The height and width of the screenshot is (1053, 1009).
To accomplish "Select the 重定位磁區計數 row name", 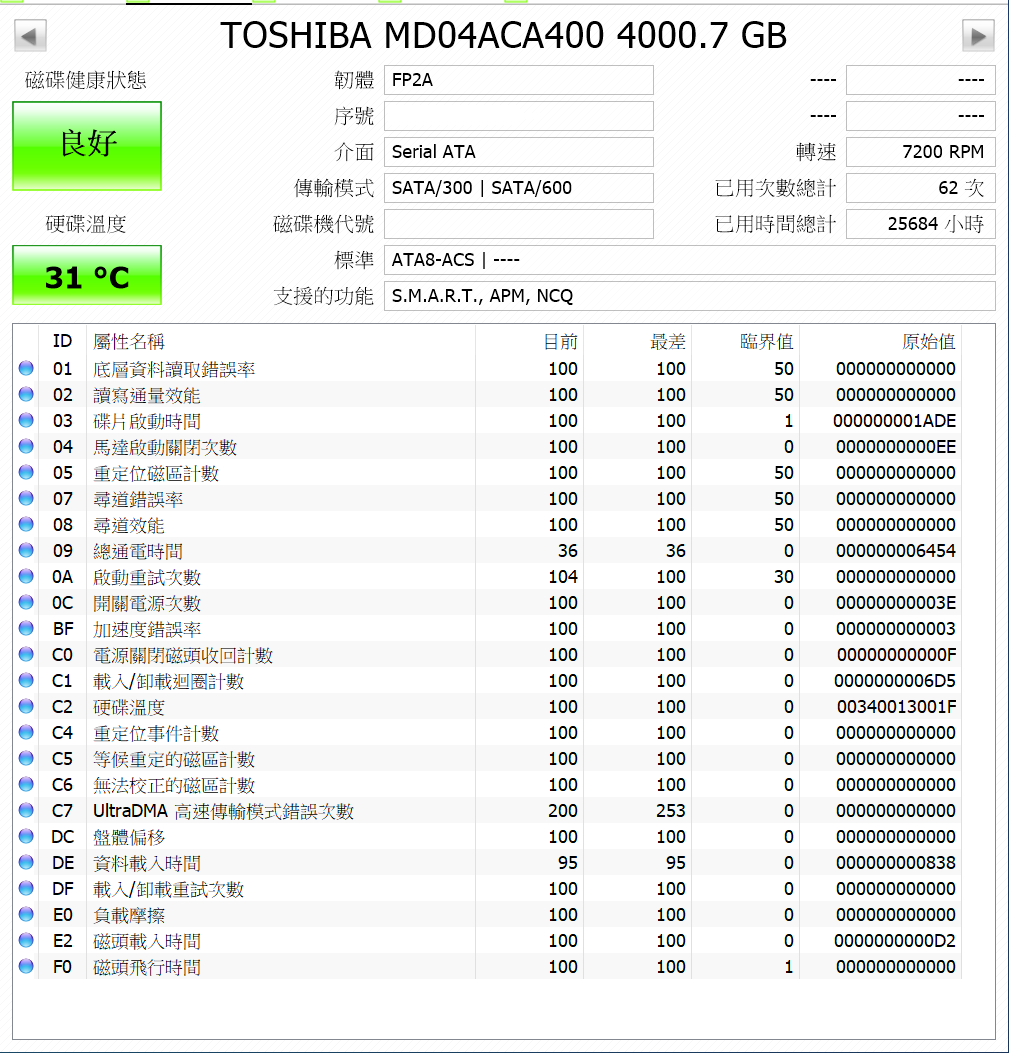I will pyautogui.click(x=156, y=473).
